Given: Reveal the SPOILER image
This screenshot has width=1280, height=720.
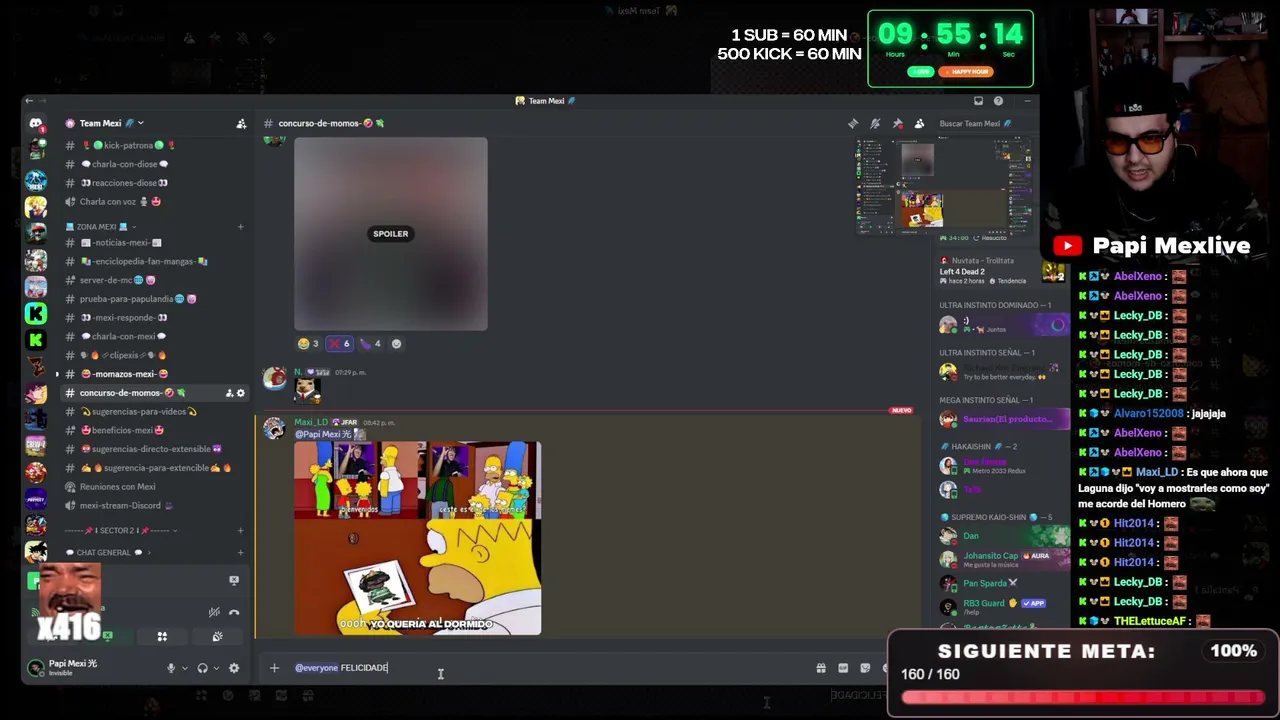Looking at the screenshot, I should 391,234.
